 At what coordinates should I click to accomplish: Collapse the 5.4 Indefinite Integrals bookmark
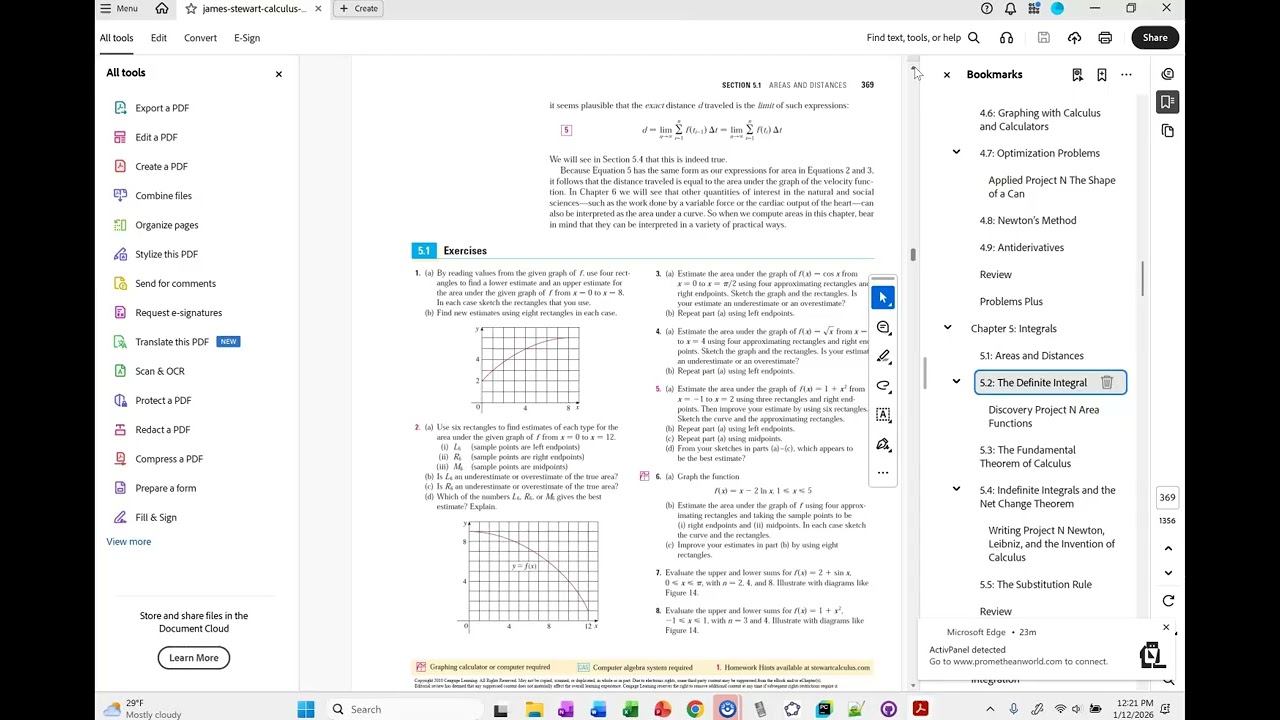click(x=956, y=489)
